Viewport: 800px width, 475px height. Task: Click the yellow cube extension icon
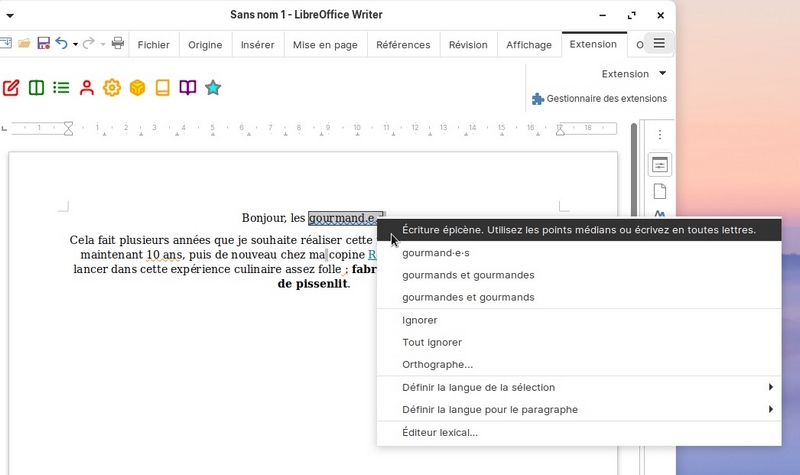pos(137,88)
